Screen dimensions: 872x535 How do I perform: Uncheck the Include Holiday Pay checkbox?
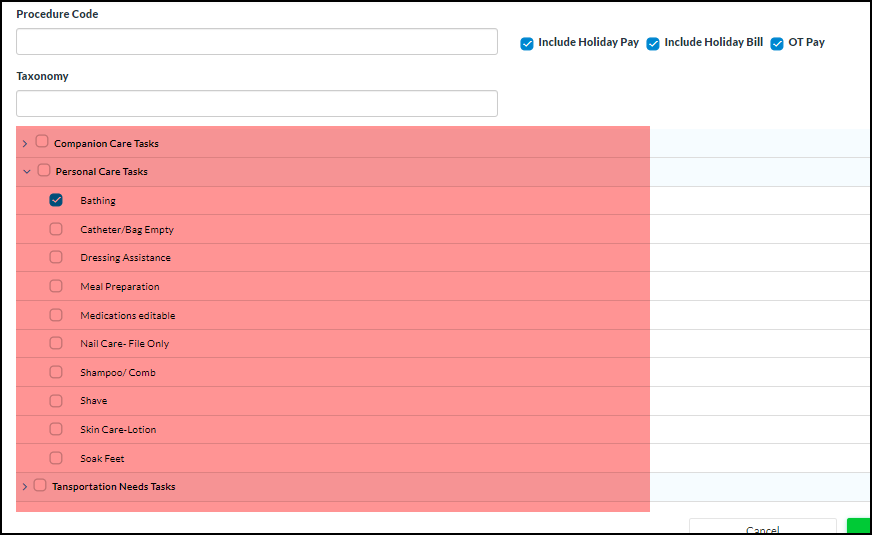[527, 44]
